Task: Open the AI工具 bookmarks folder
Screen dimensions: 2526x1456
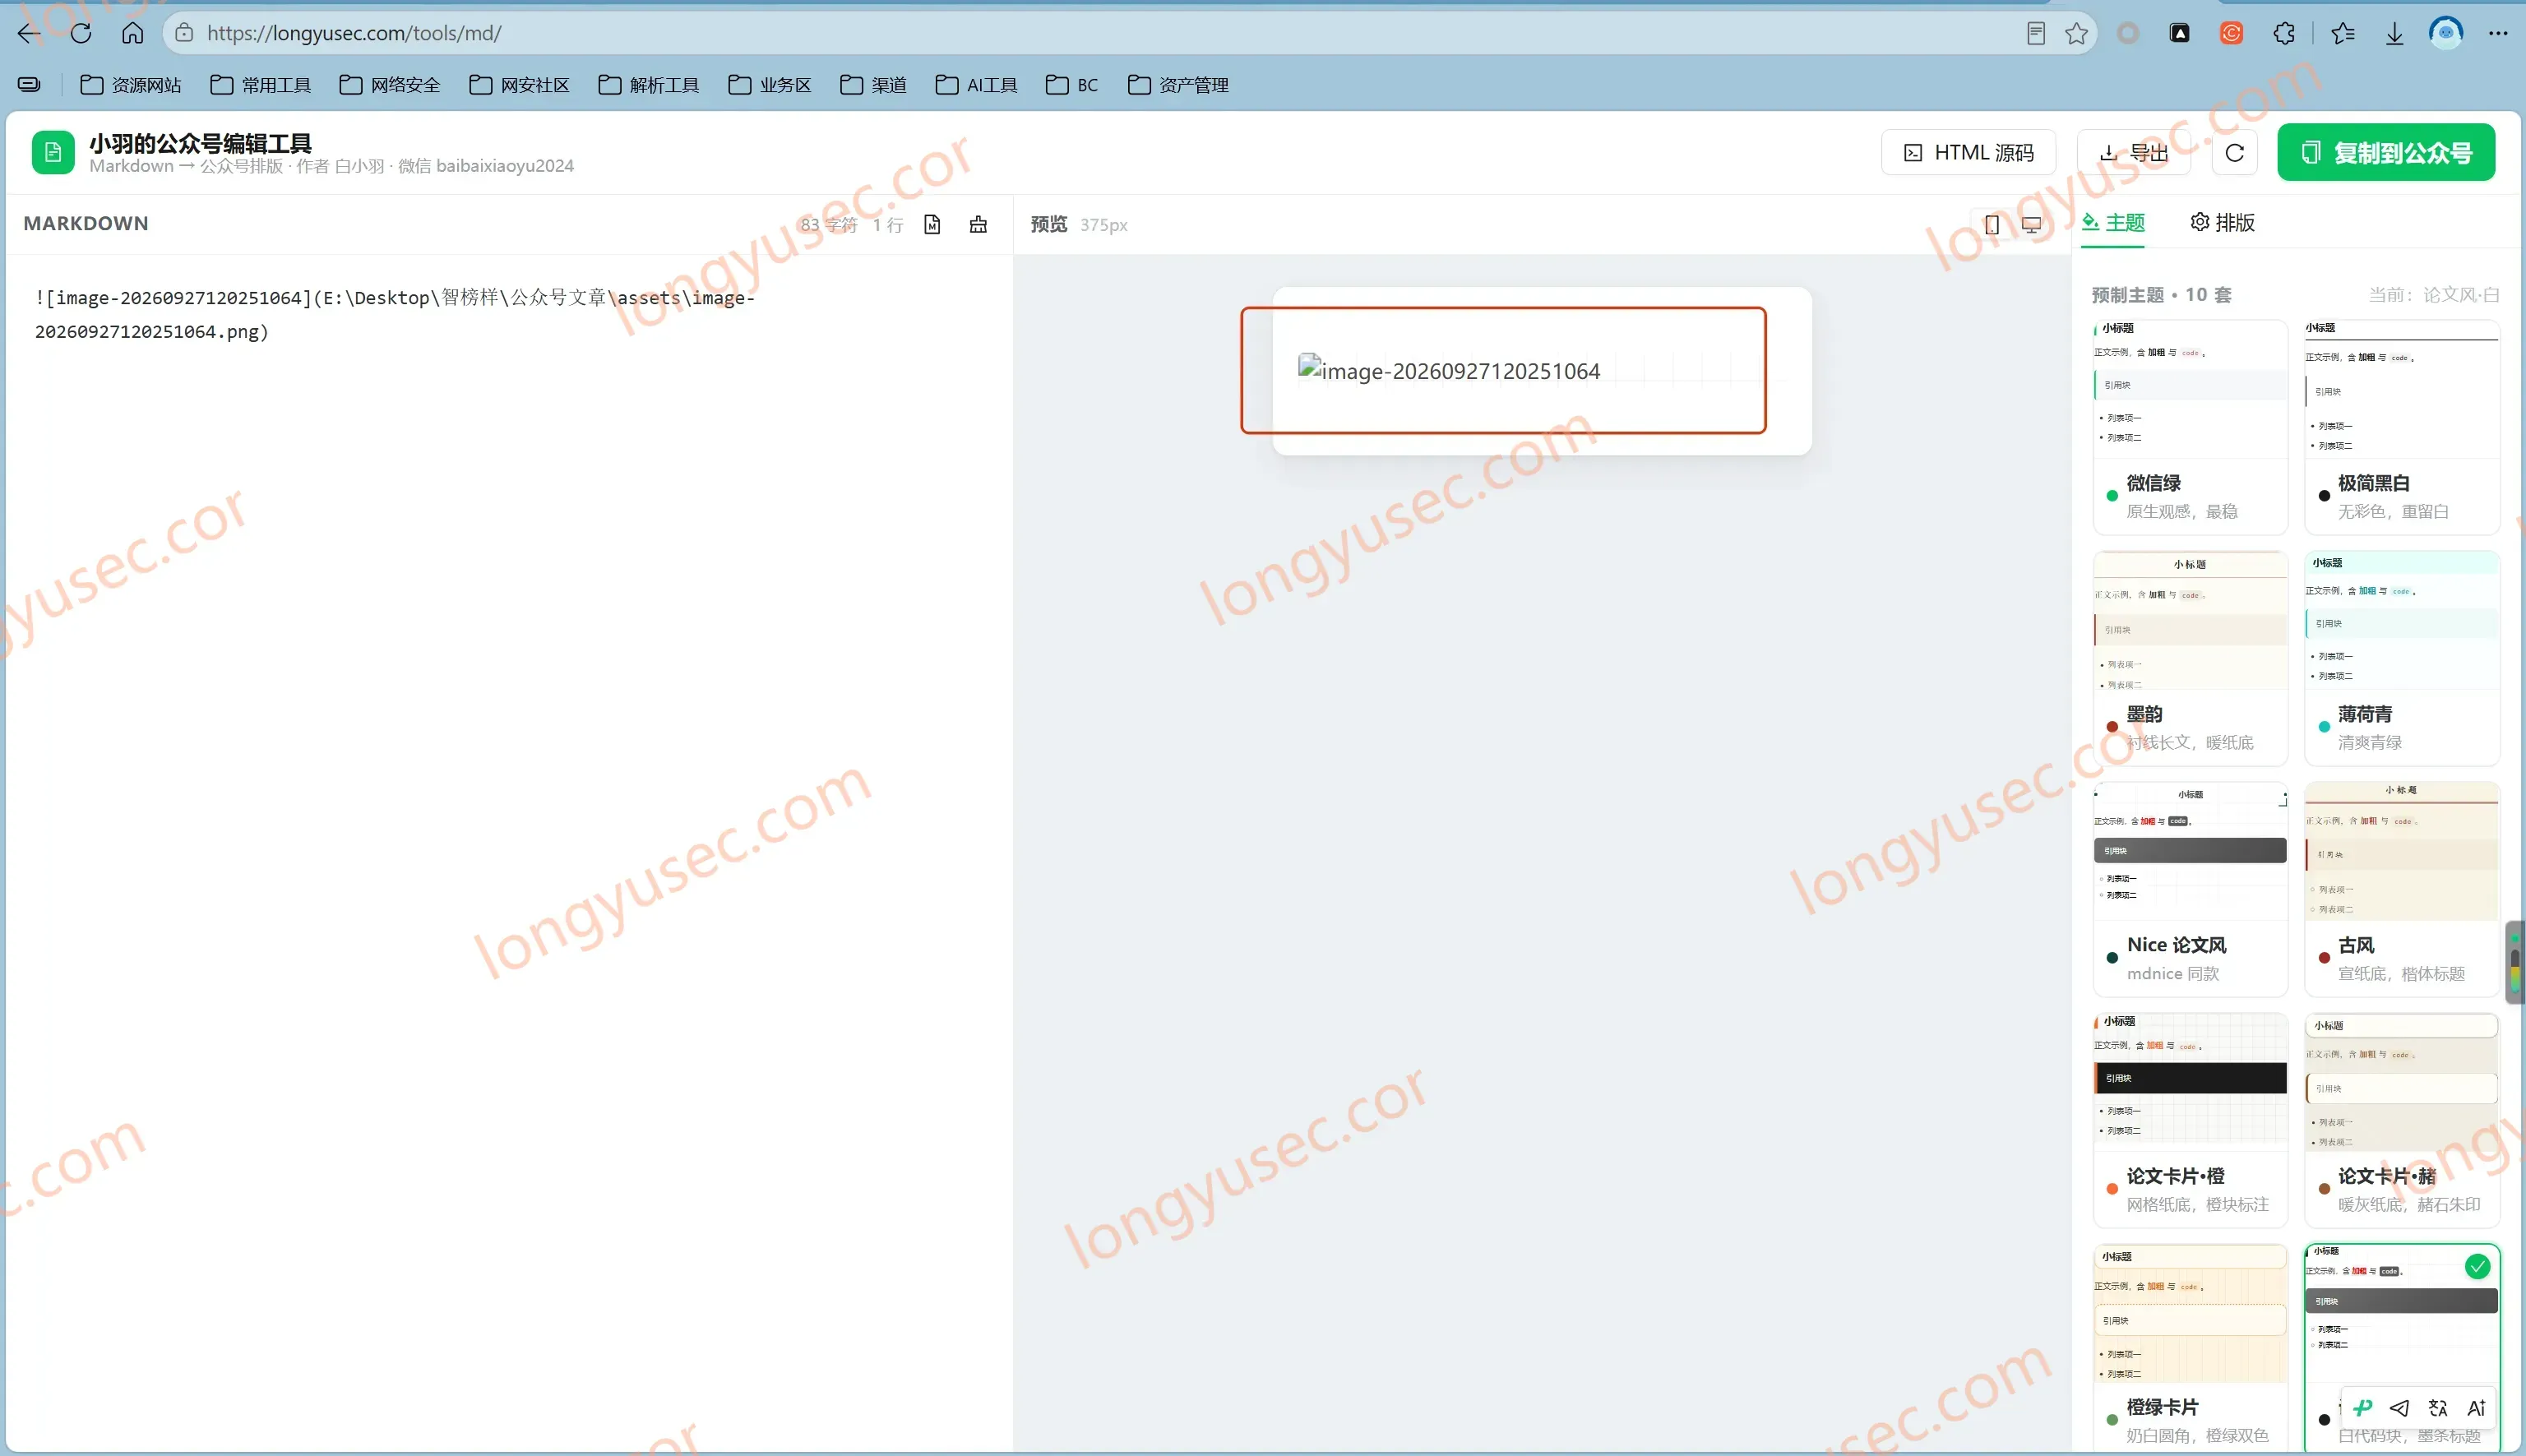Action: tap(977, 85)
